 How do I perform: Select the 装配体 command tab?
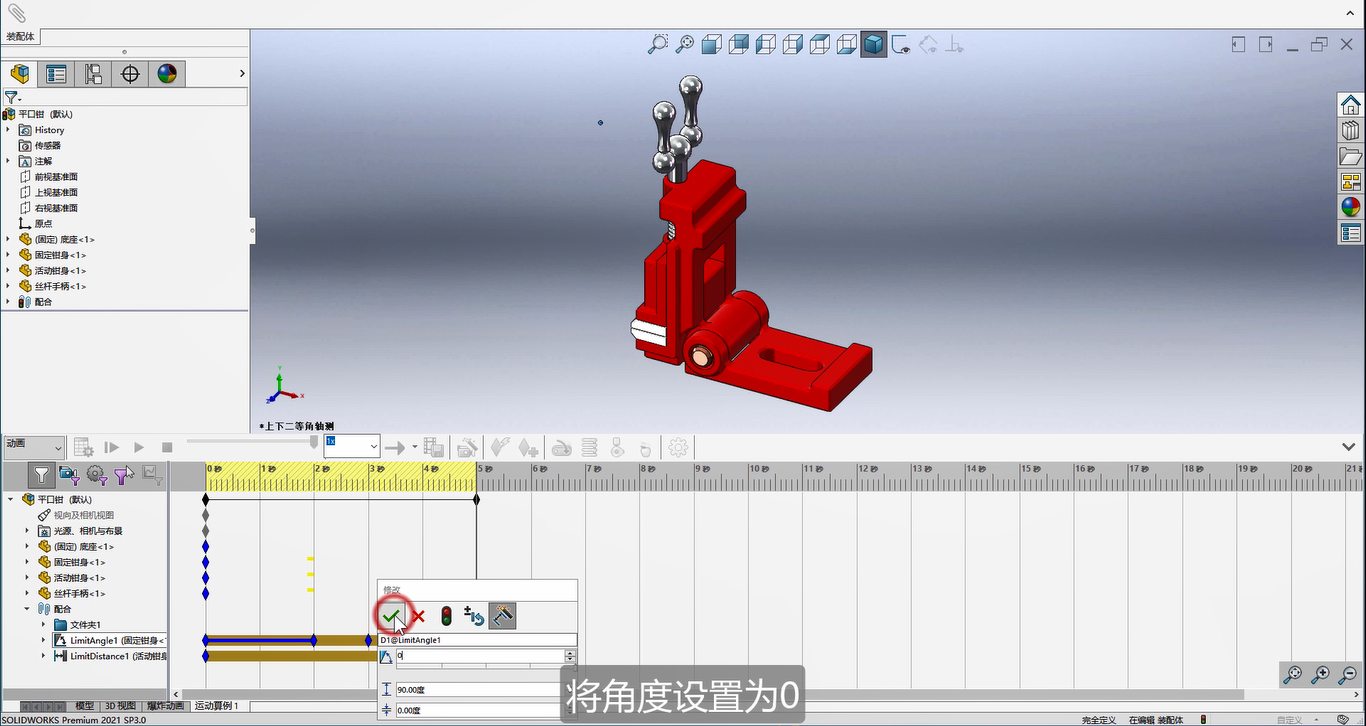(x=20, y=37)
